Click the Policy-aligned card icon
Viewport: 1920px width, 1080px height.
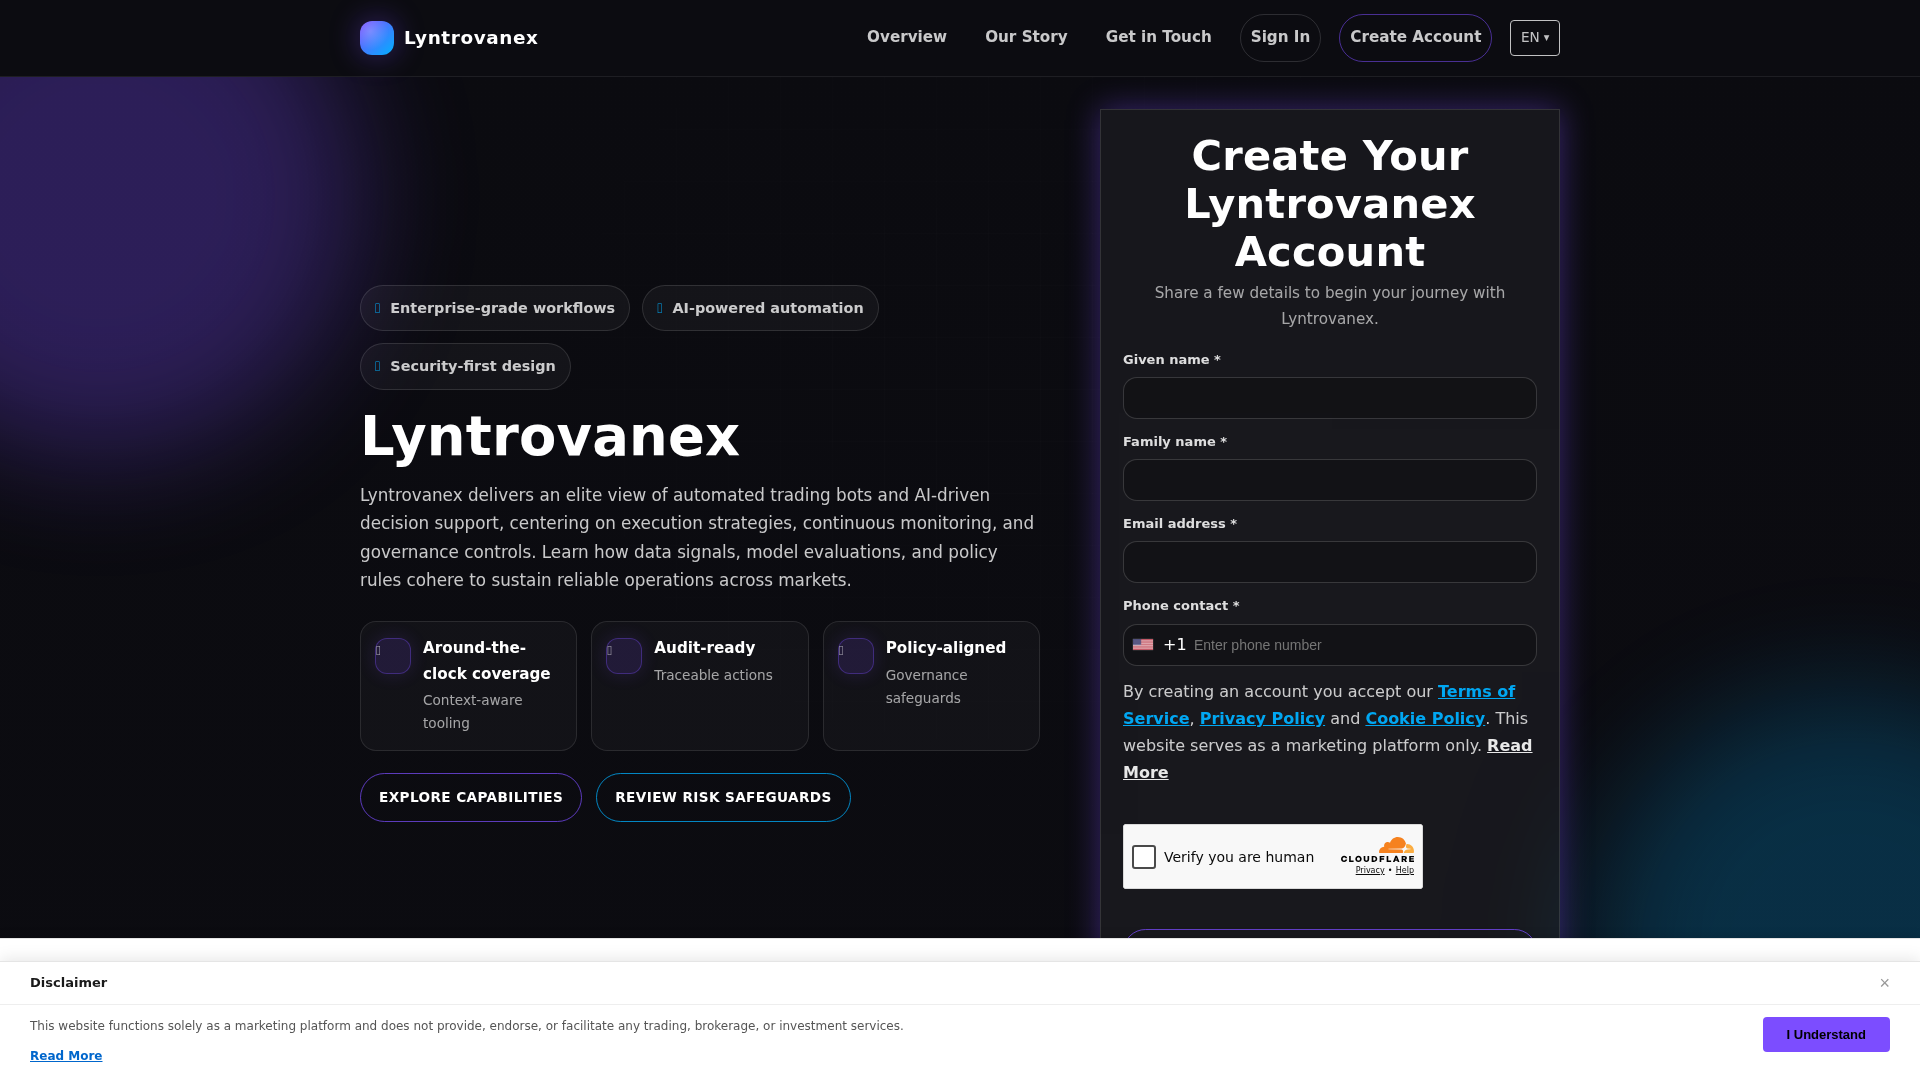856,656
